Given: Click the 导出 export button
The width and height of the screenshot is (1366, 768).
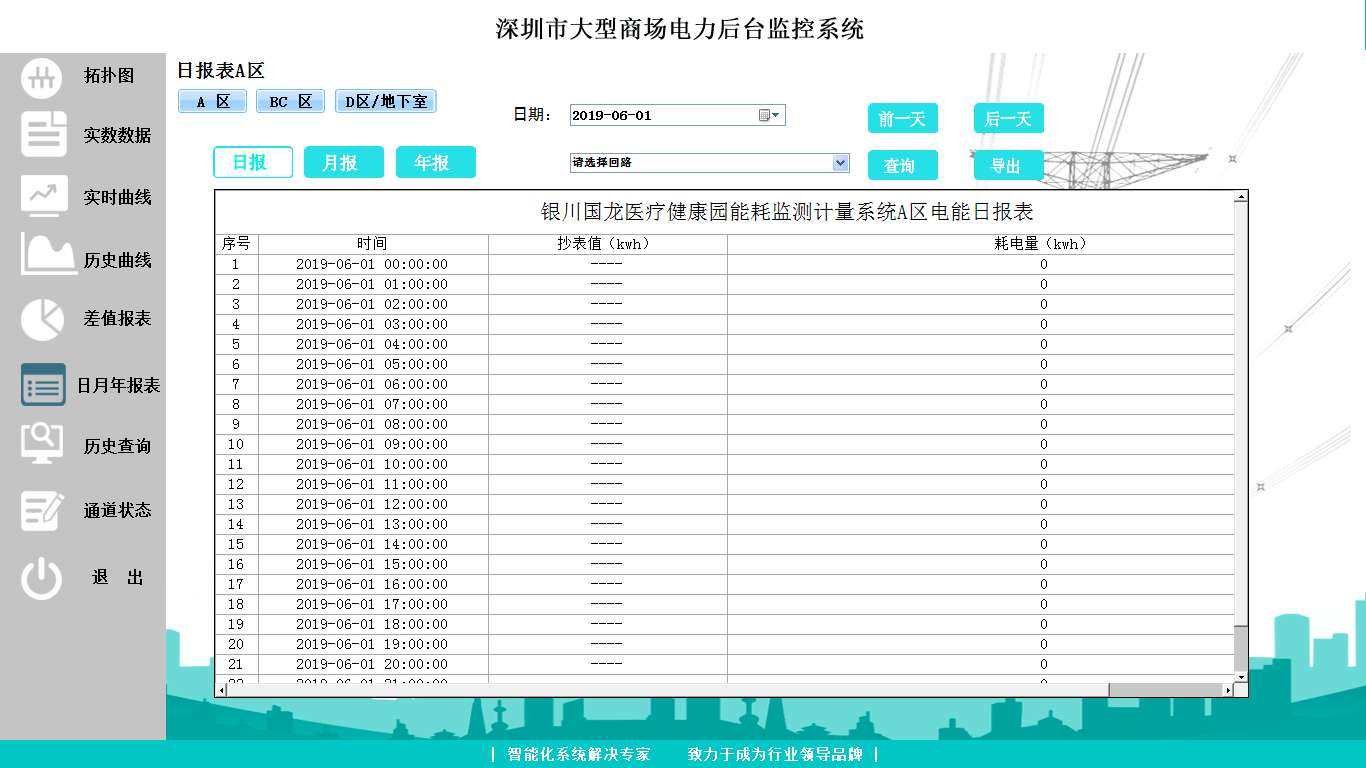Looking at the screenshot, I should pos(1008,166).
